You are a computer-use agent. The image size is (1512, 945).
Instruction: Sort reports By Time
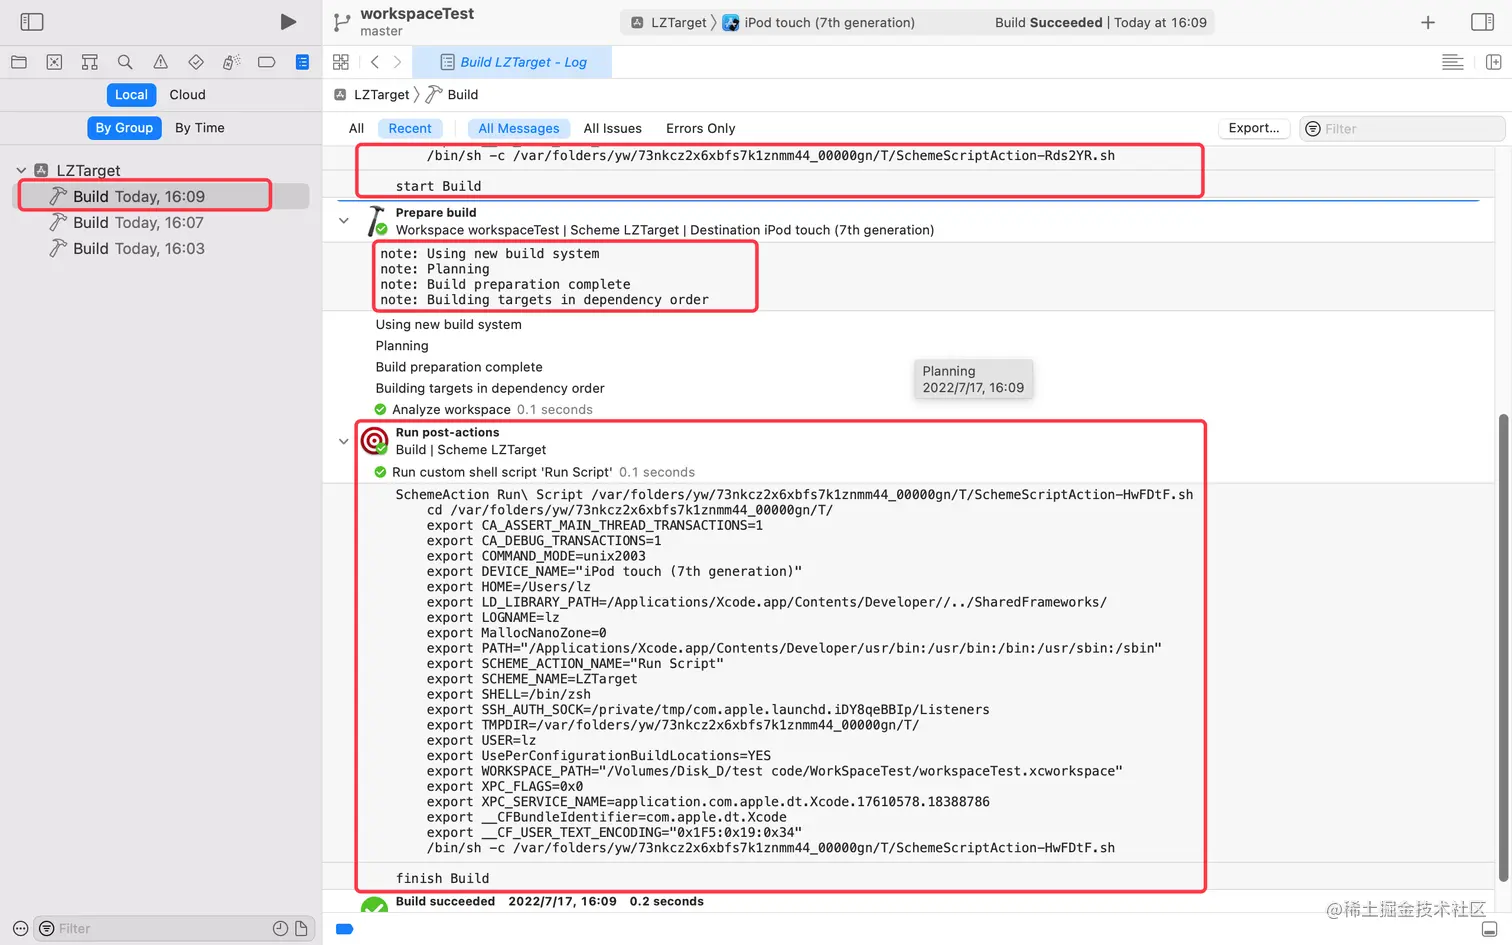coord(200,128)
